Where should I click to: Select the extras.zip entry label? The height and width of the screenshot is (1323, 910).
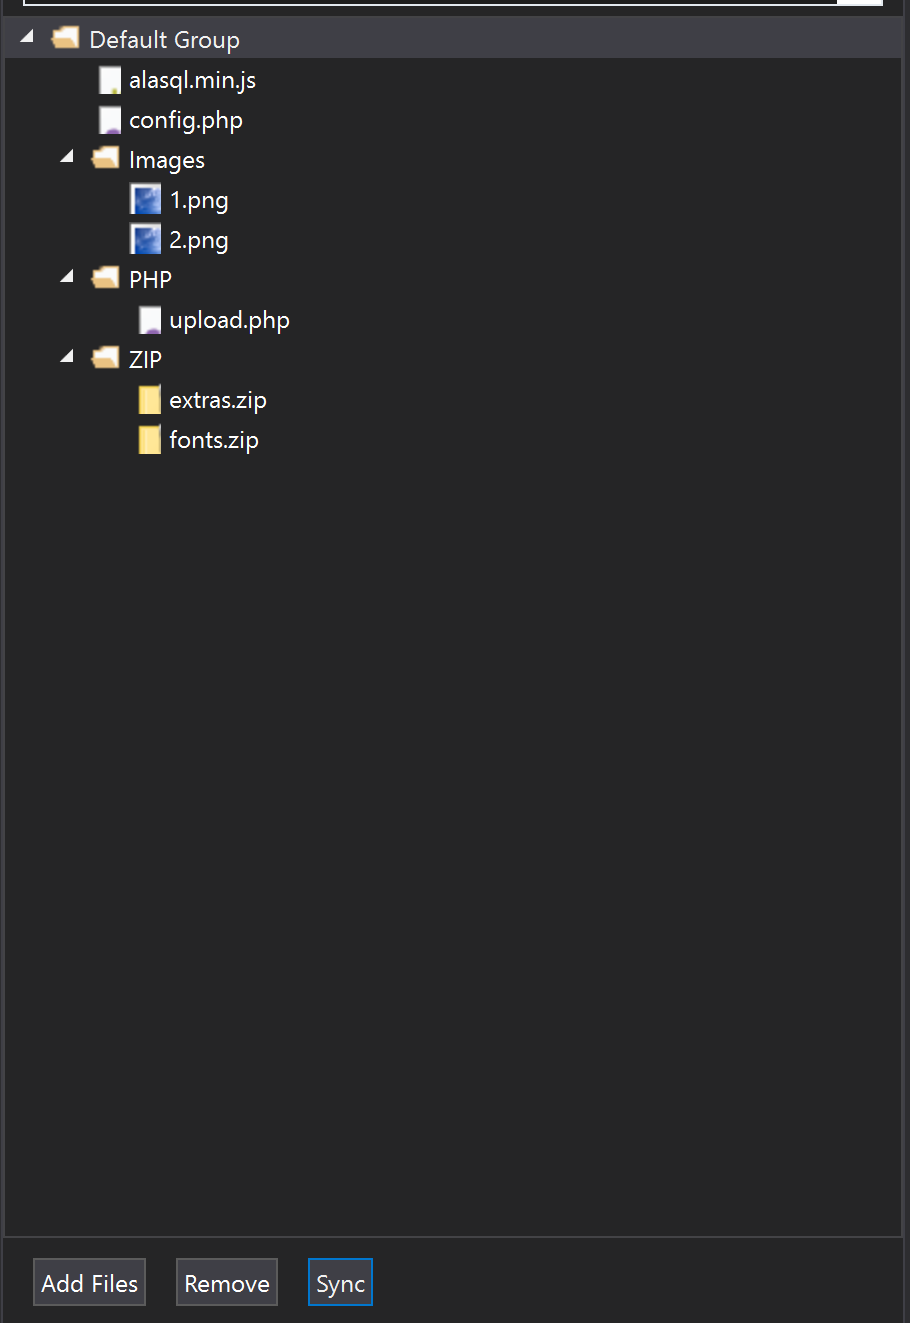(x=218, y=400)
